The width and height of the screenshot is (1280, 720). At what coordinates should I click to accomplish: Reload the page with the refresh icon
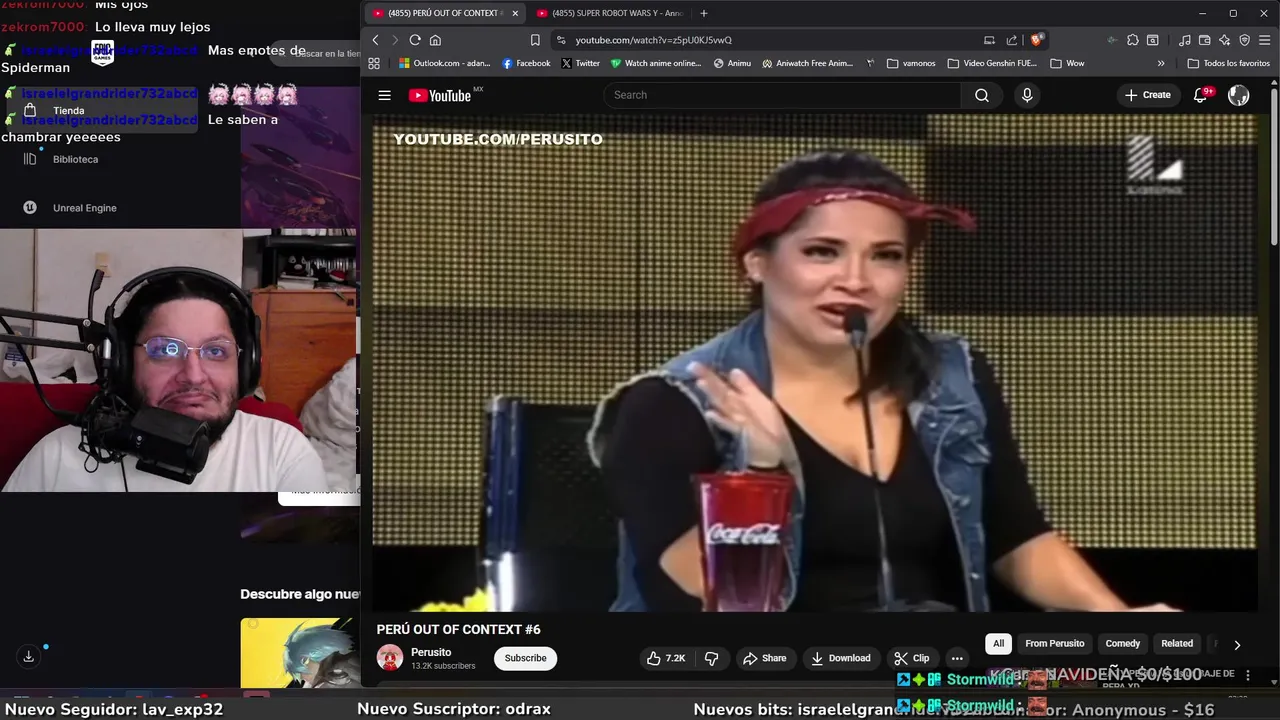click(x=415, y=40)
